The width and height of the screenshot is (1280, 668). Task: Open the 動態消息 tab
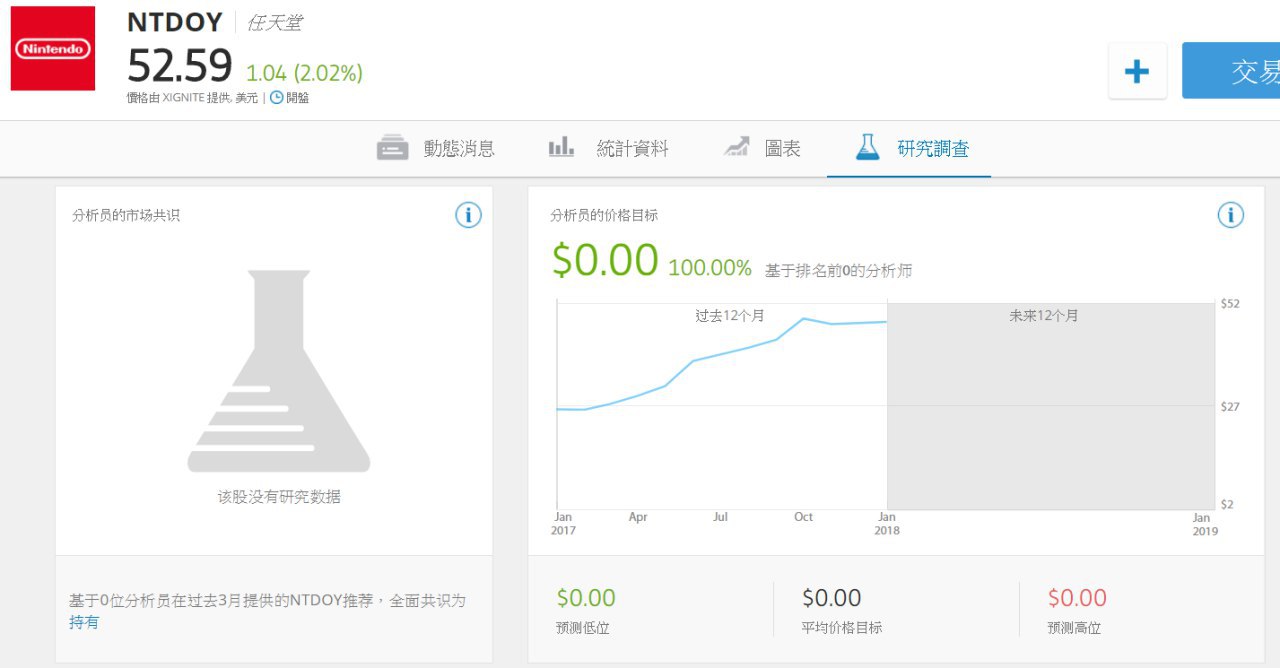(436, 148)
